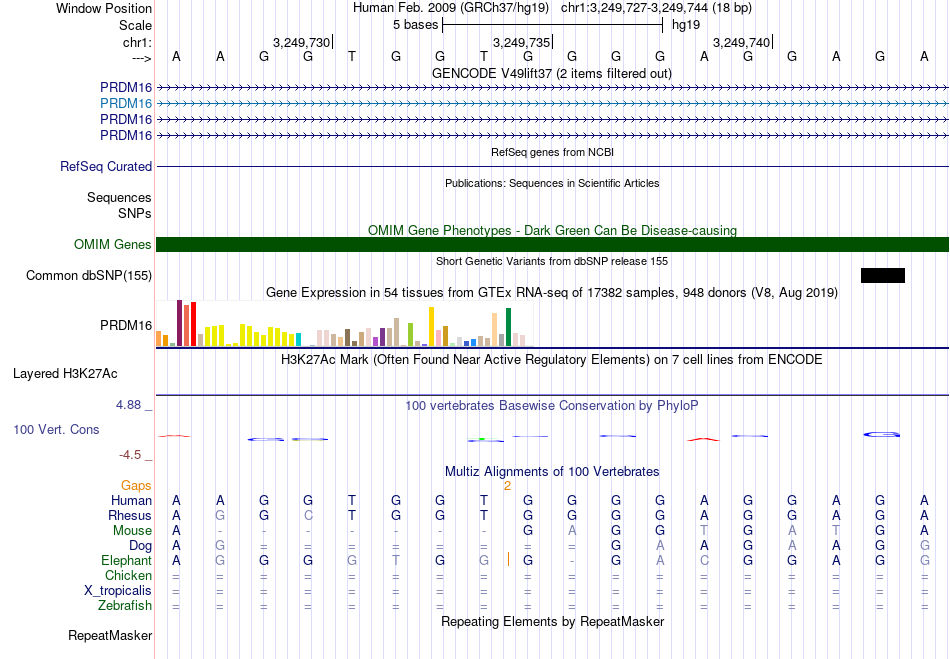Click the Human Feb. 2009 (GRCh37/hg19) assembly text
Screen dimensions: 950x659
point(451,8)
